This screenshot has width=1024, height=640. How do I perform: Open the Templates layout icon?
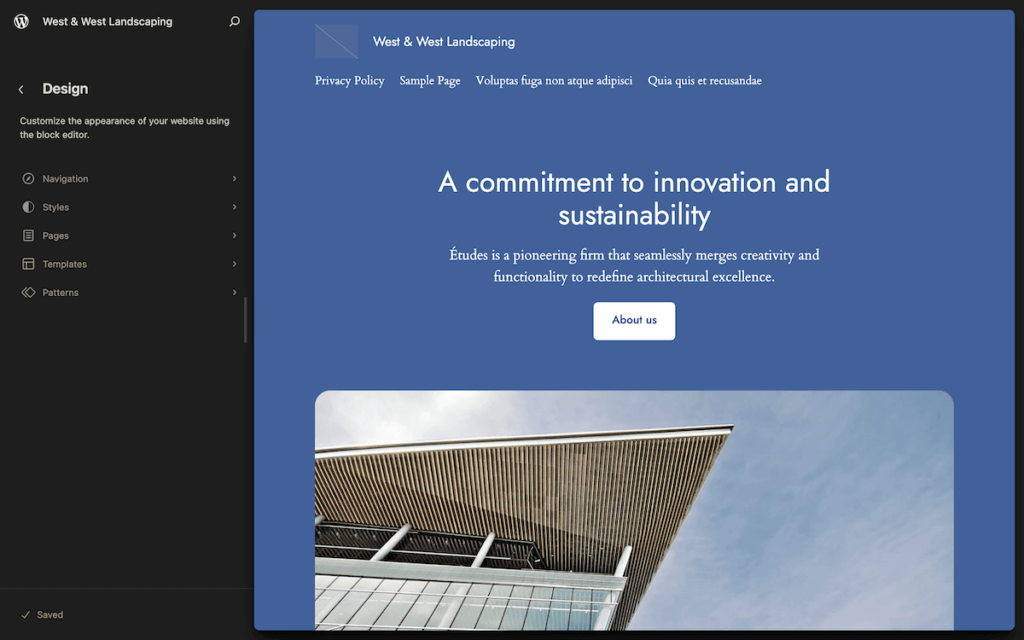coord(27,263)
